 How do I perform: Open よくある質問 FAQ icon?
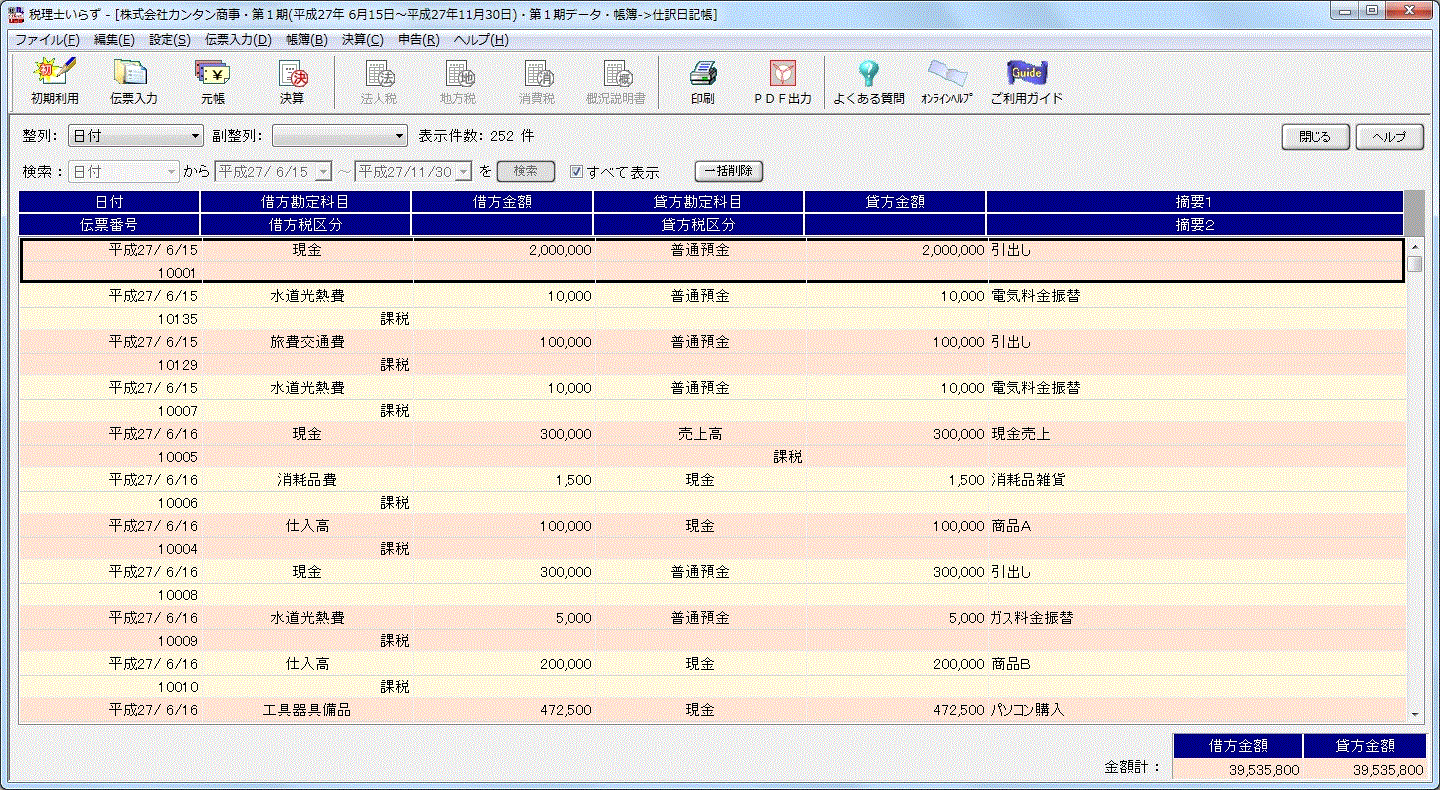click(868, 81)
